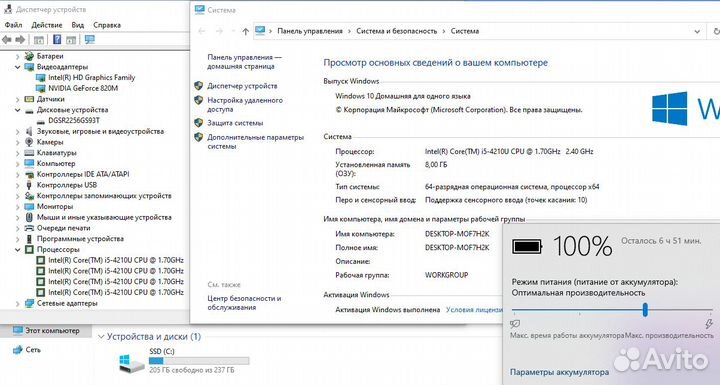
Task: Click the Мониторы category icon
Action: tap(29, 207)
